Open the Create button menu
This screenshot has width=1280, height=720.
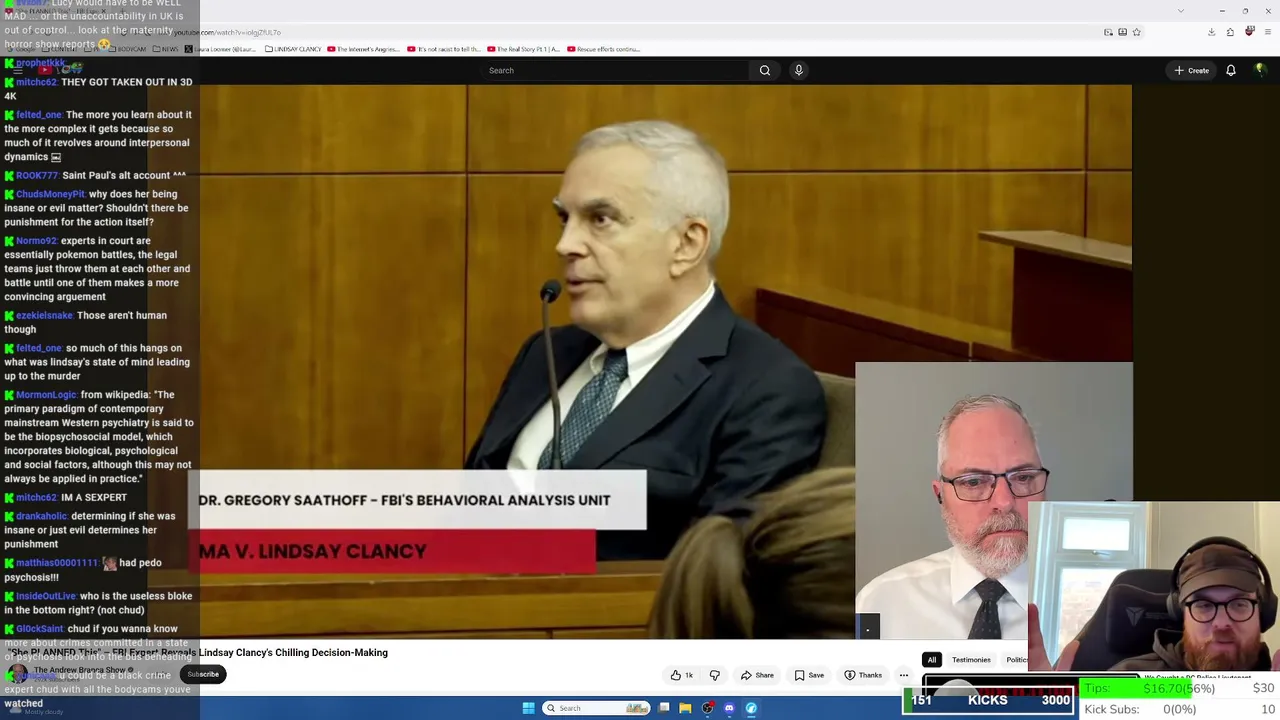click(x=1192, y=70)
